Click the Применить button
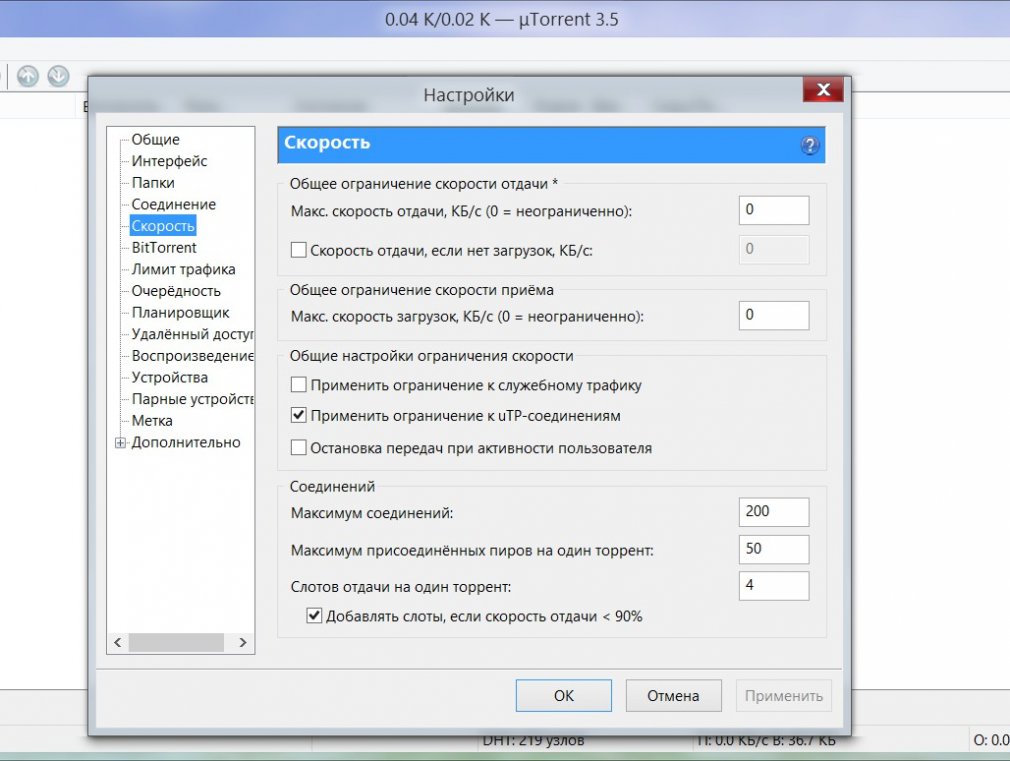This screenshot has height=761, width=1010. coord(784,695)
